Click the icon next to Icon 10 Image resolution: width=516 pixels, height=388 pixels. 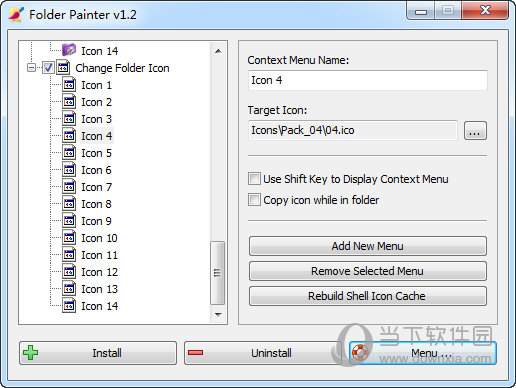(x=69, y=238)
